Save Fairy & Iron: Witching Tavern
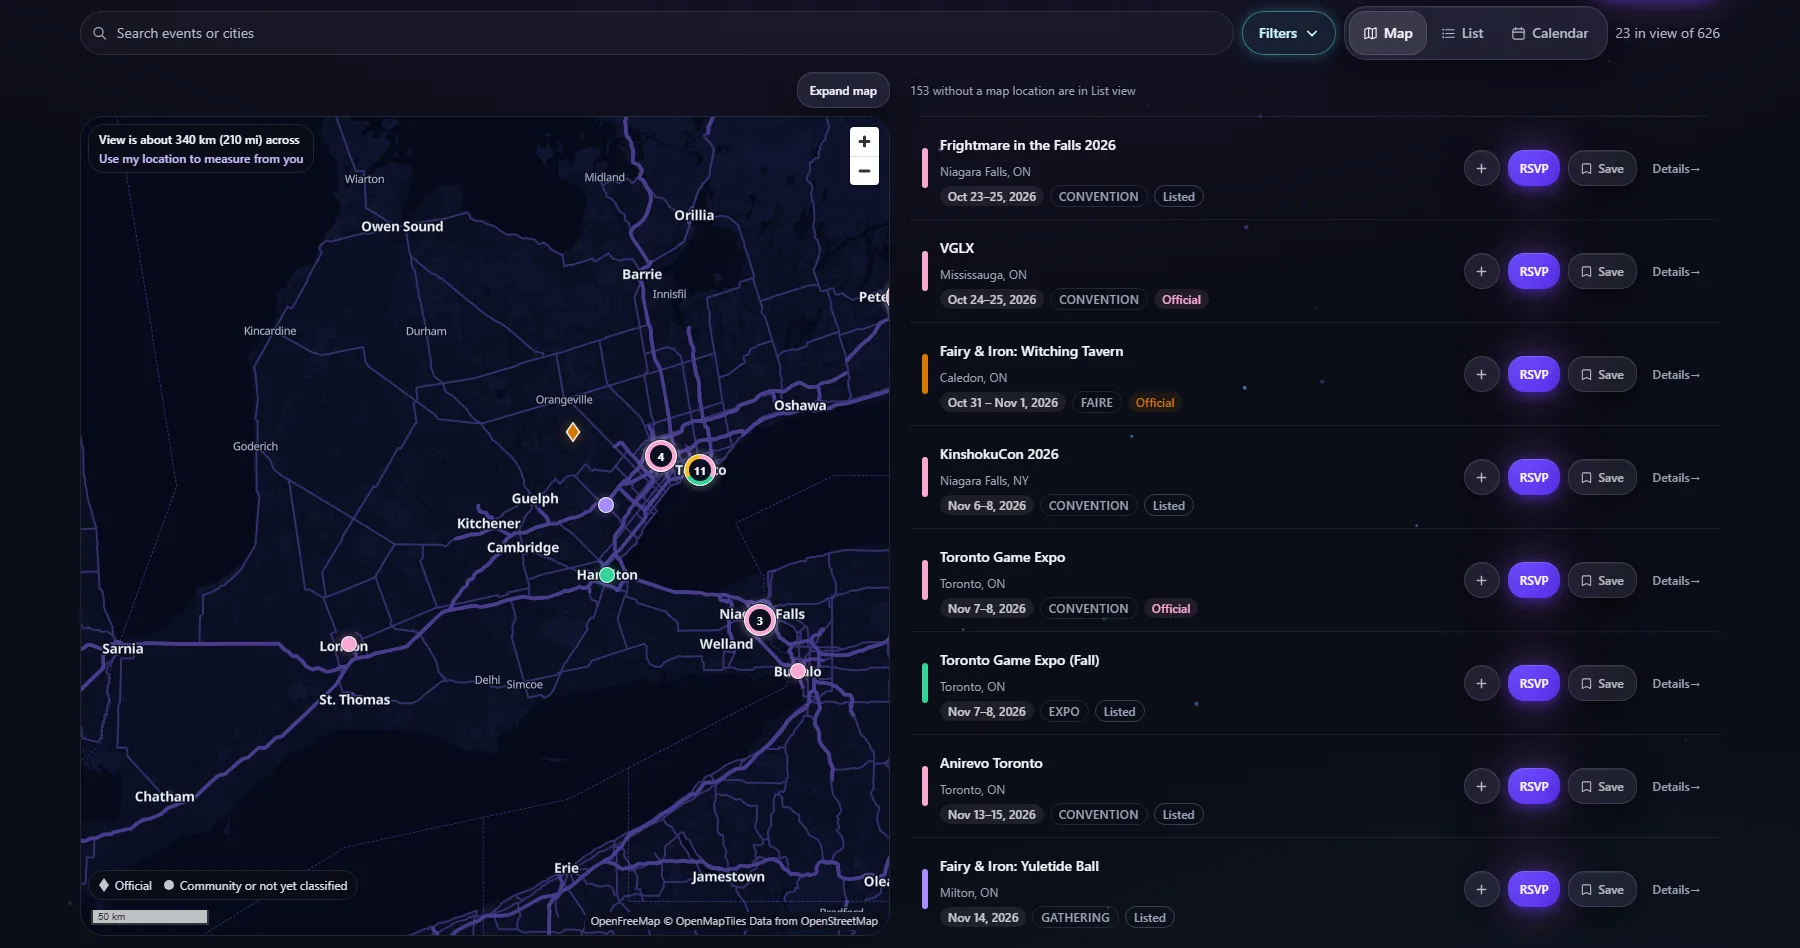Image resolution: width=1800 pixels, height=948 pixels. (x=1602, y=375)
